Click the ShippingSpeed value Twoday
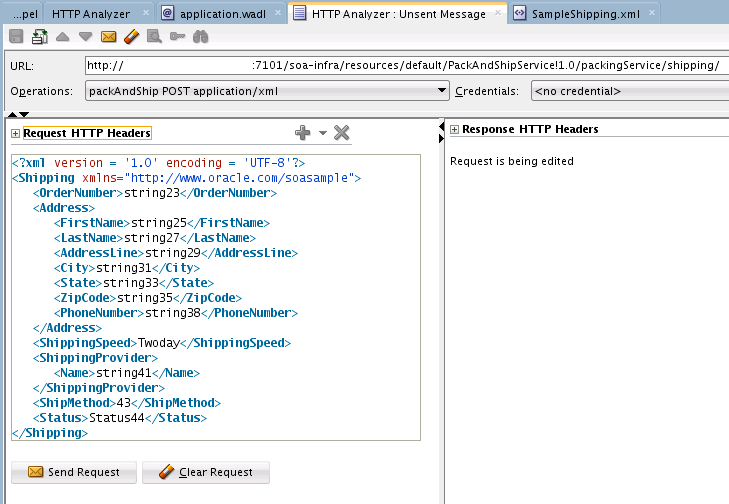Image resolution: width=729 pixels, height=504 pixels. (x=159, y=343)
